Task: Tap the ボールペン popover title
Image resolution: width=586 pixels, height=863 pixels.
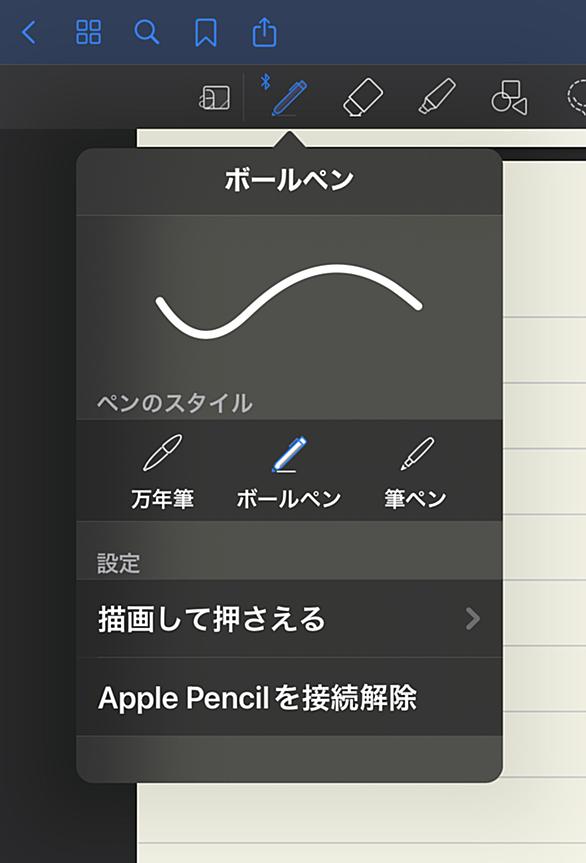Action: [x=289, y=180]
